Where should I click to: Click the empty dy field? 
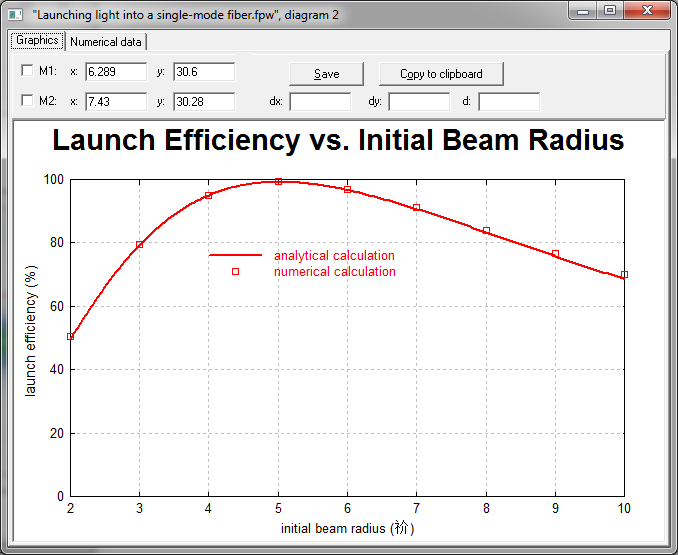(419, 102)
